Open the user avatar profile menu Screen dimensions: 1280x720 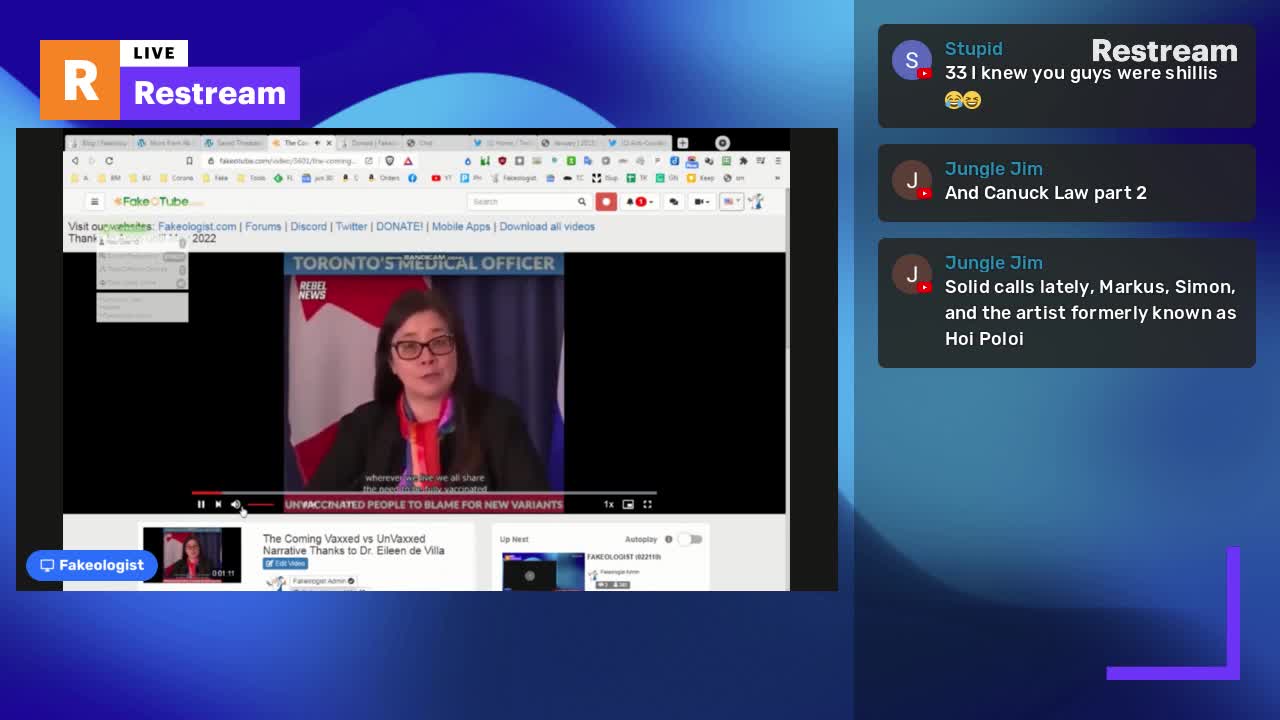pyautogui.click(x=756, y=201)
